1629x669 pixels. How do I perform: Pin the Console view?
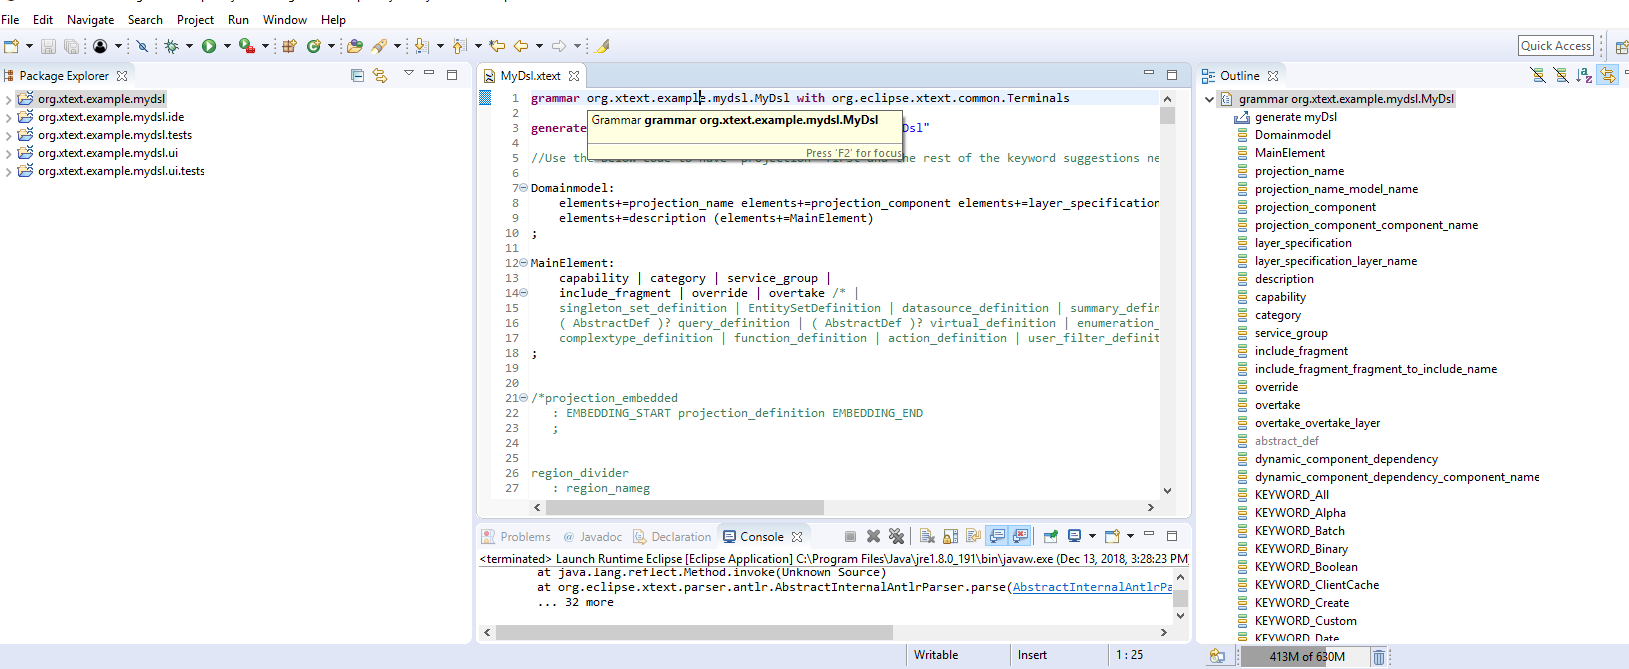coord(1050,536)
